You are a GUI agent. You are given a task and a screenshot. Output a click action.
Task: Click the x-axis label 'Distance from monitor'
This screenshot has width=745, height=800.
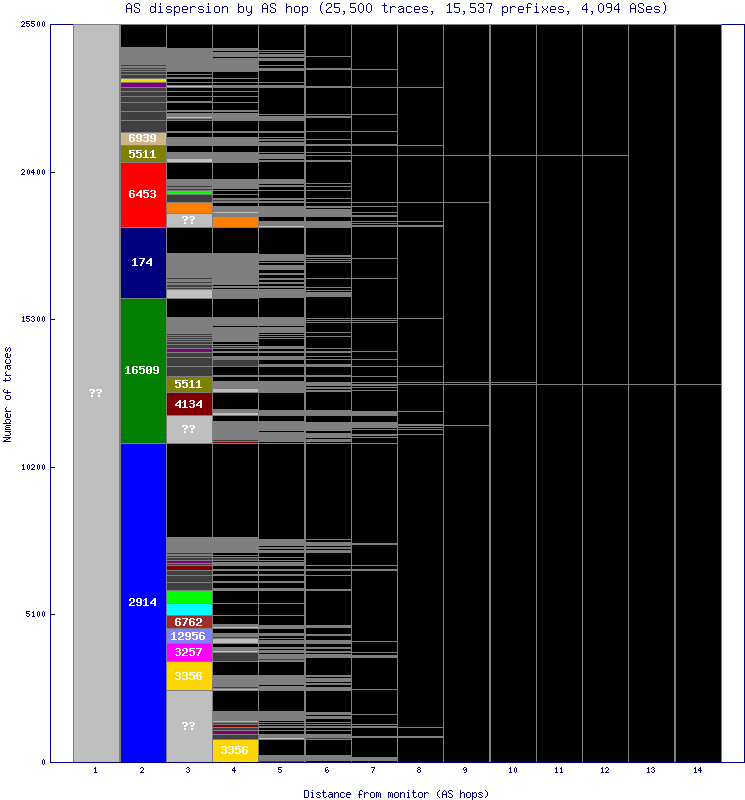click(x=396, y=793)
